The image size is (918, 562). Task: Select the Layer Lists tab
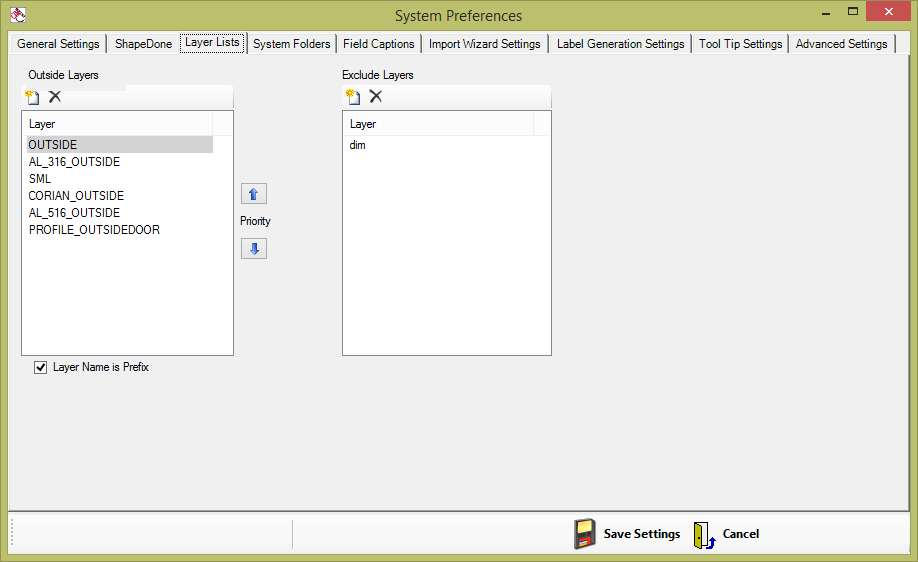[x=212, y=43]
